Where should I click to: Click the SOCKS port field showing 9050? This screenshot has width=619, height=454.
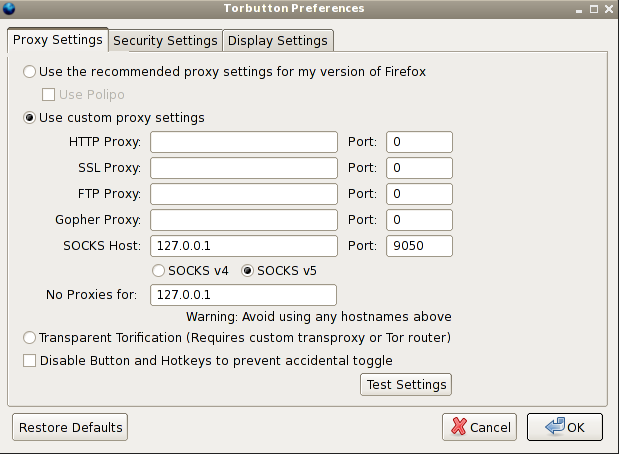click(419, 246)
